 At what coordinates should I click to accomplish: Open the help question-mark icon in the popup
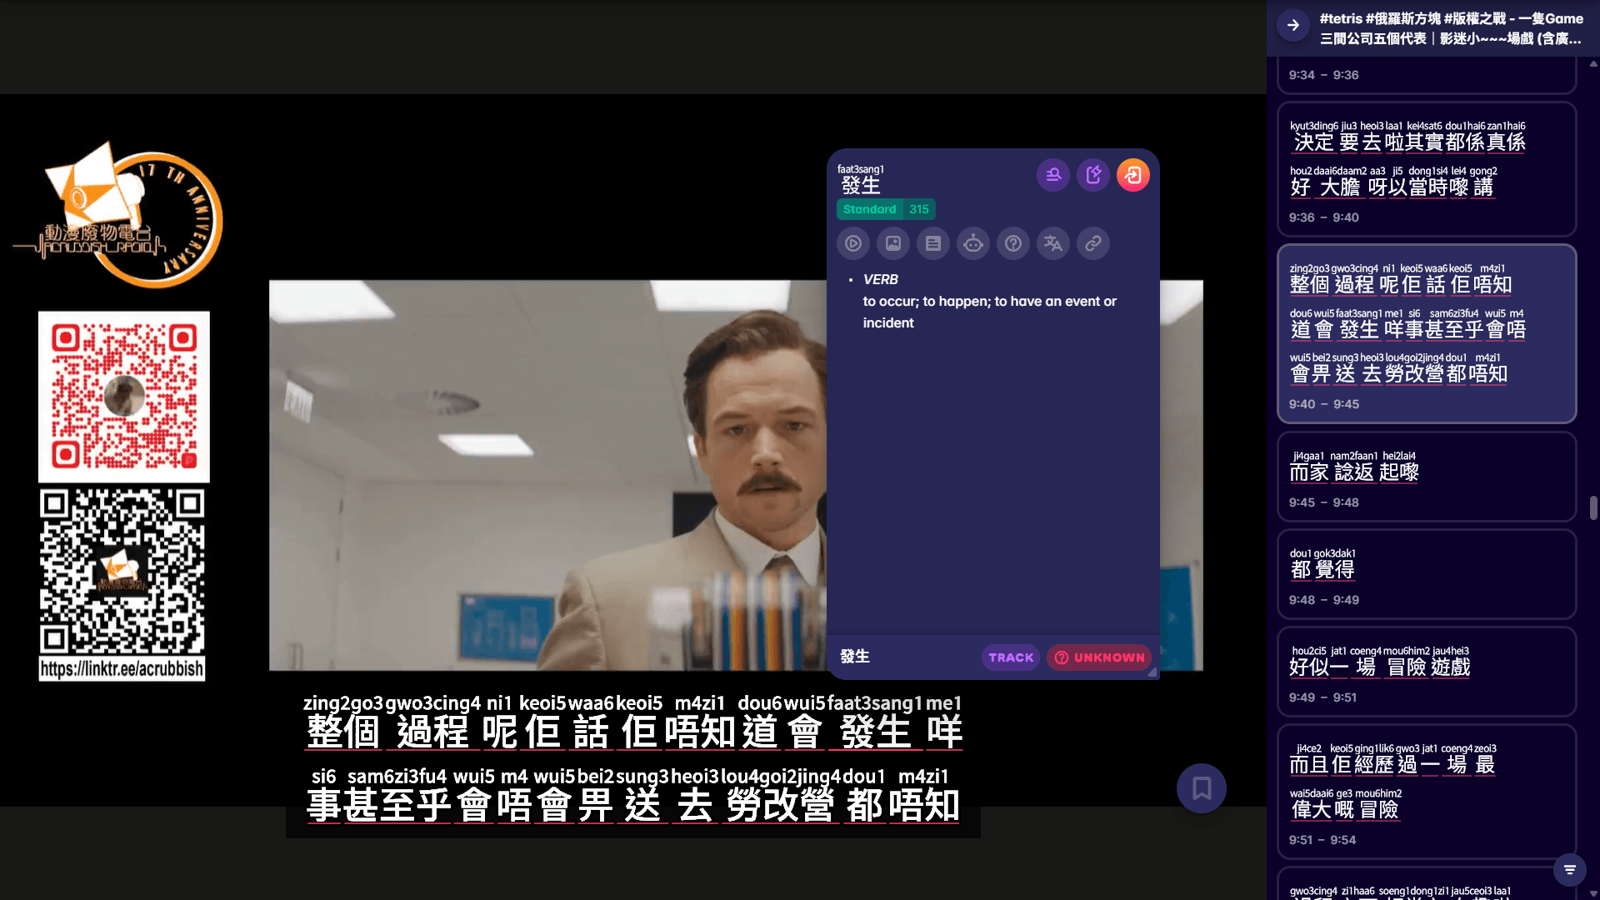[x=1013, y=244]
